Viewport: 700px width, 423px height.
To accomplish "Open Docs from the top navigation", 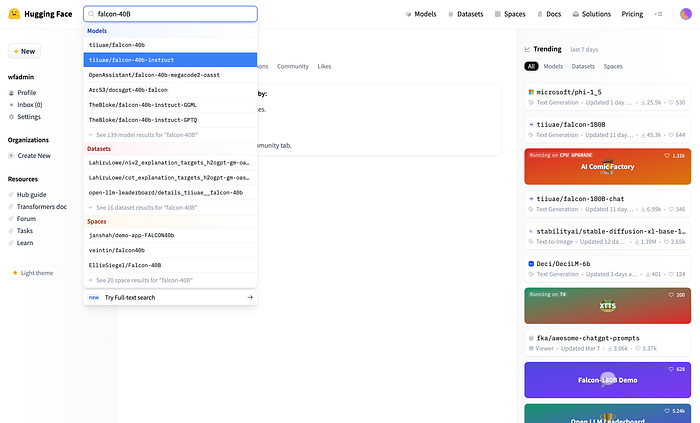I will [x=549, y=14].
